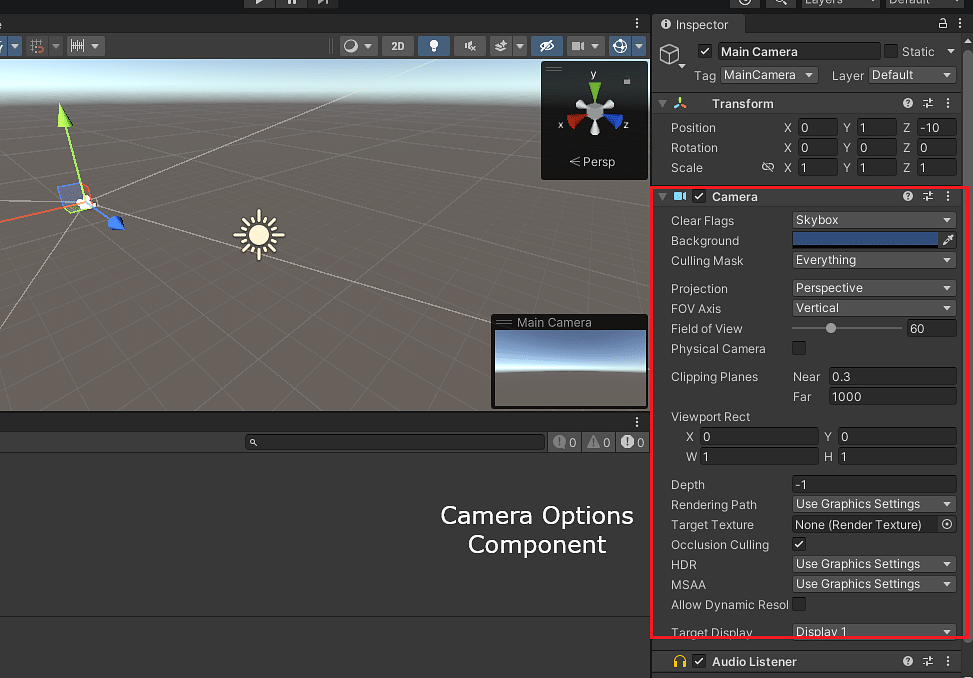Open Target Texture object picker circle
This screenshot has width=973, height=678.
947,524
